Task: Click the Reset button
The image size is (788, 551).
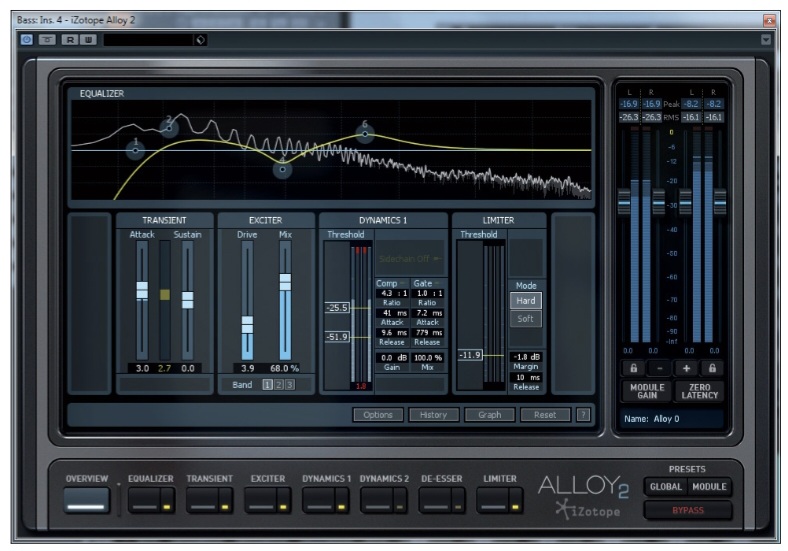Action: [x=545, y=415]
